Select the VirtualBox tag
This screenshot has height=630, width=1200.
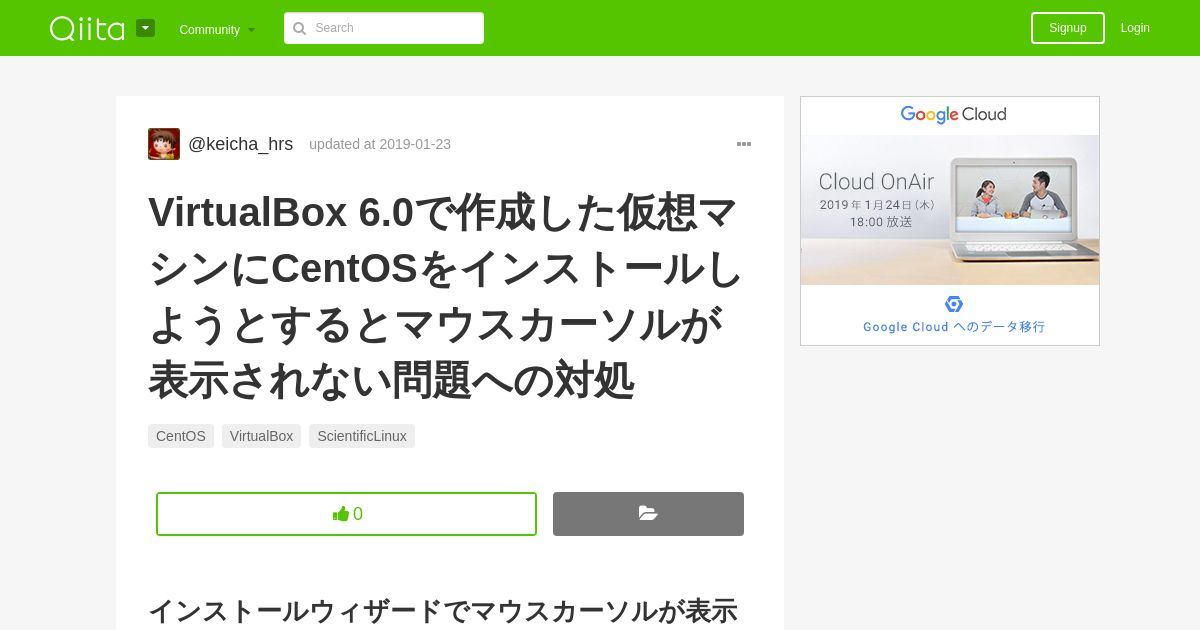pos(261,436)
